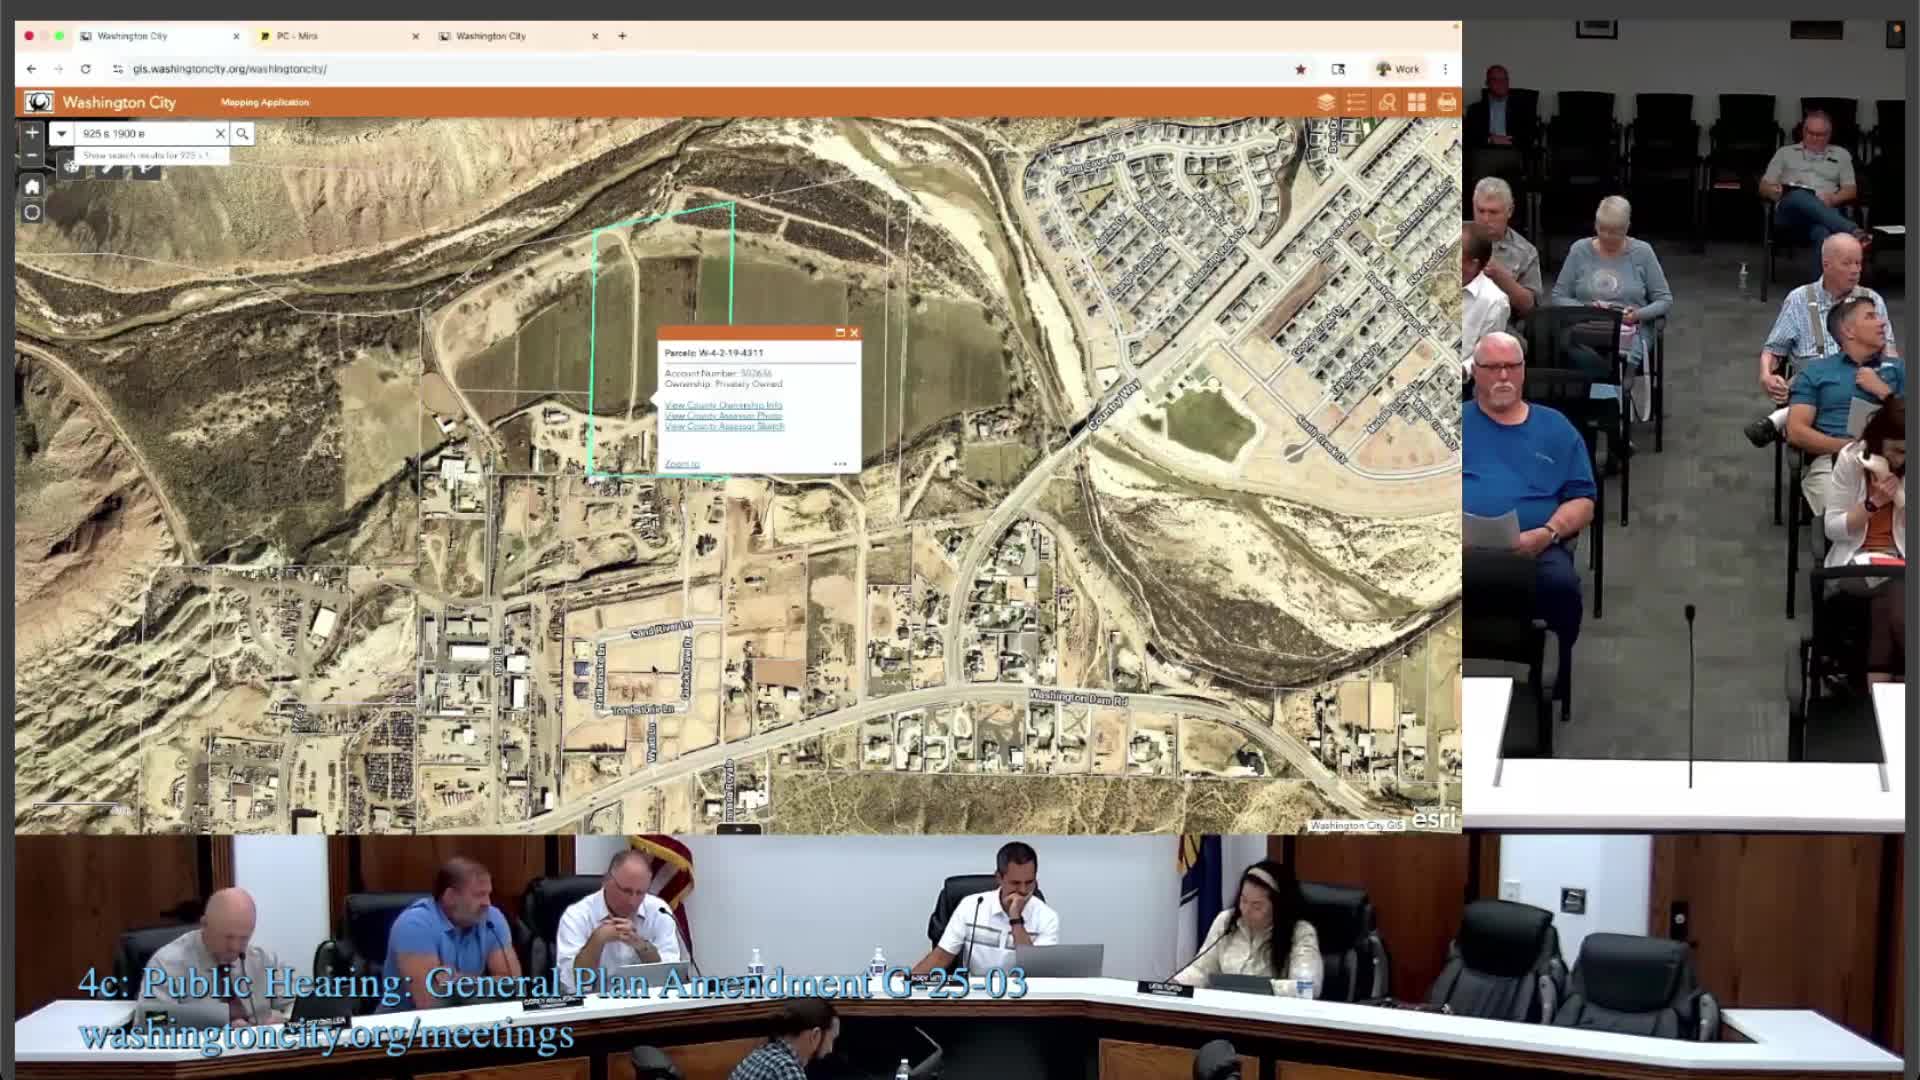Switch to the PC - Miro tab
1920x1080 pixels.
335,36
